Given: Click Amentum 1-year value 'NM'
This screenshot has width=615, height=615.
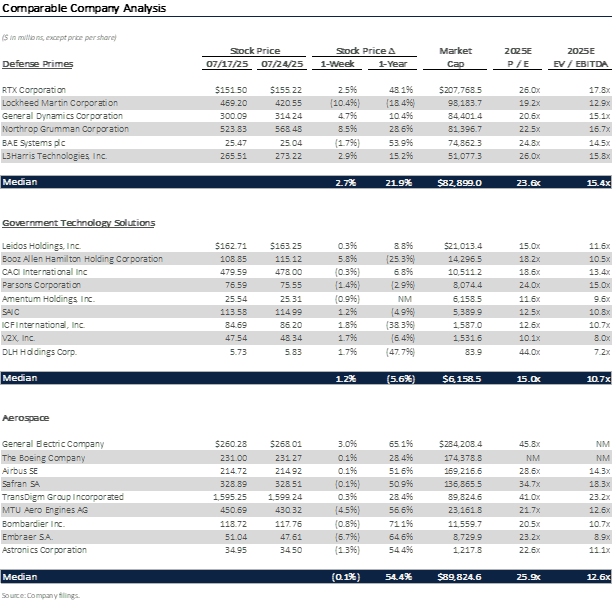Looking at the screenshot, I should point(405,299).
